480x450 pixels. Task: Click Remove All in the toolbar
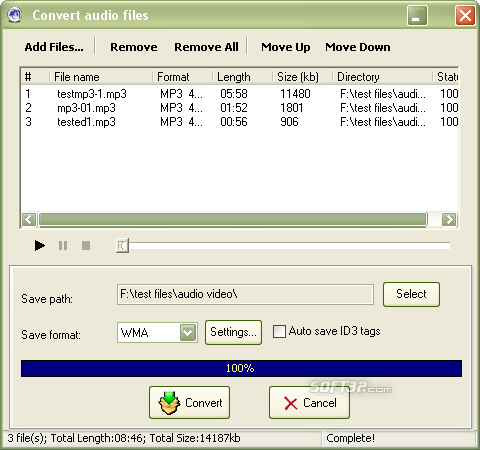(x=206, y=47)
